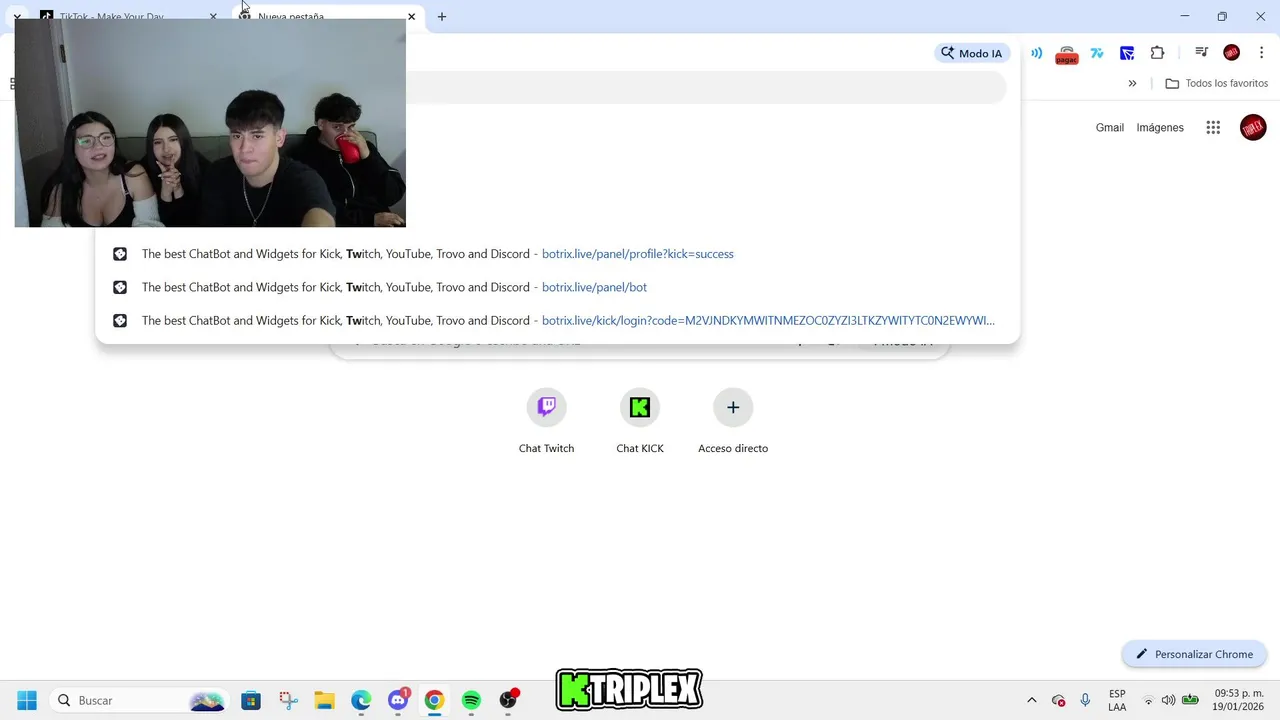This screenshot has height=720, width=1280.
Task: Select suggestion botrix.live/panel/profile?kick=success
Action: (x=557, y=254)
